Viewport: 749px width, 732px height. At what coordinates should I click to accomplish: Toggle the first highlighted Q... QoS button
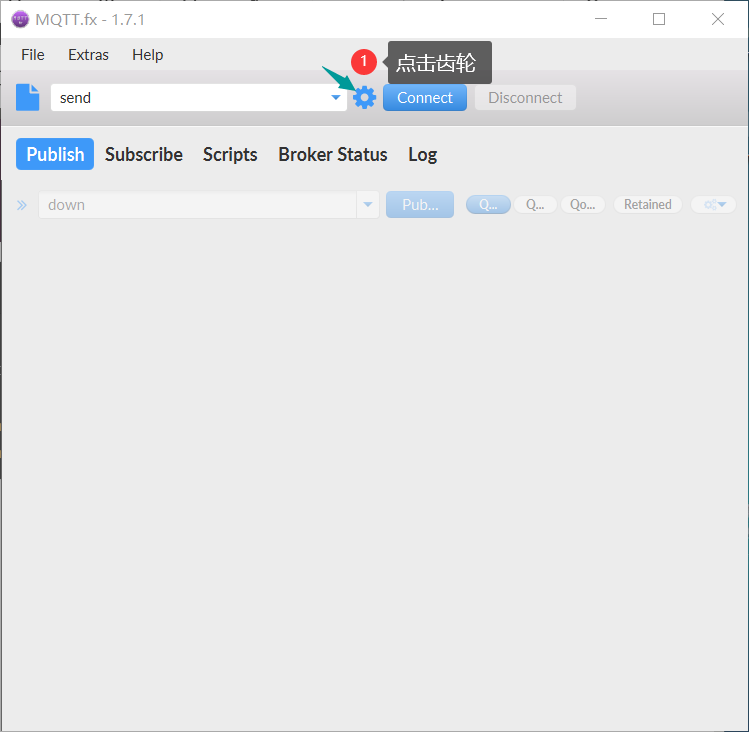tap(488, 205)
